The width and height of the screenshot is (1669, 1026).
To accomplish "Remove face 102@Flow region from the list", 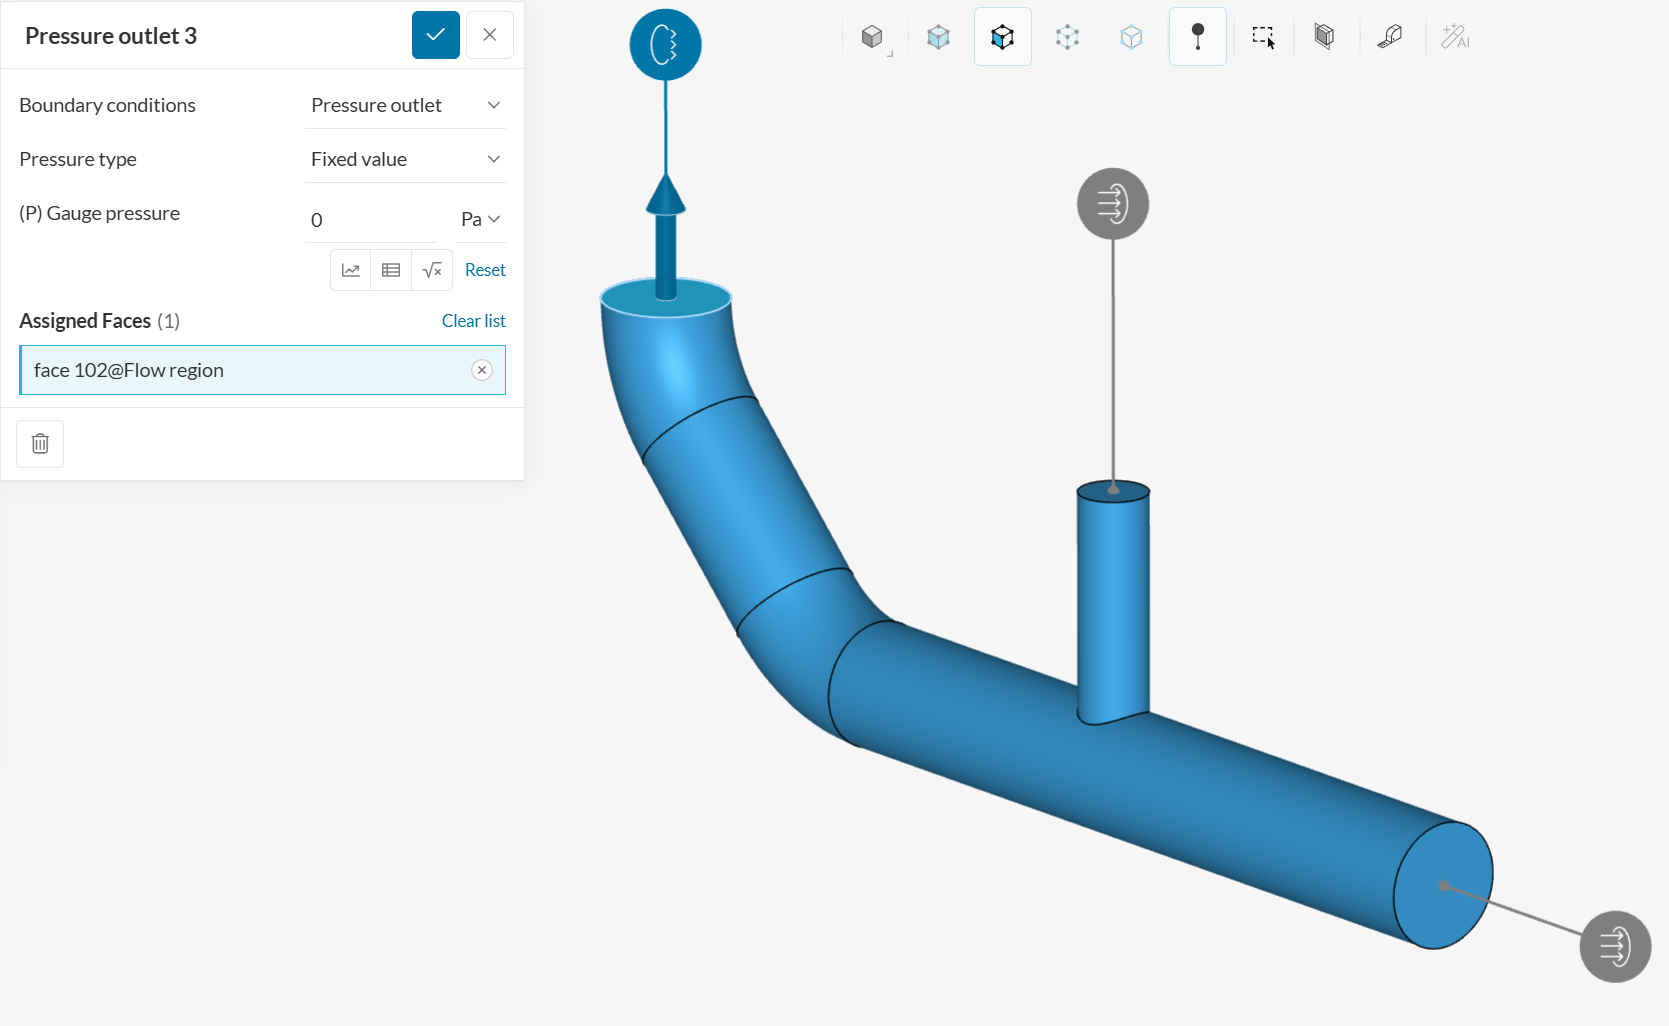I will pyautogui.click(x=482, y=370).
